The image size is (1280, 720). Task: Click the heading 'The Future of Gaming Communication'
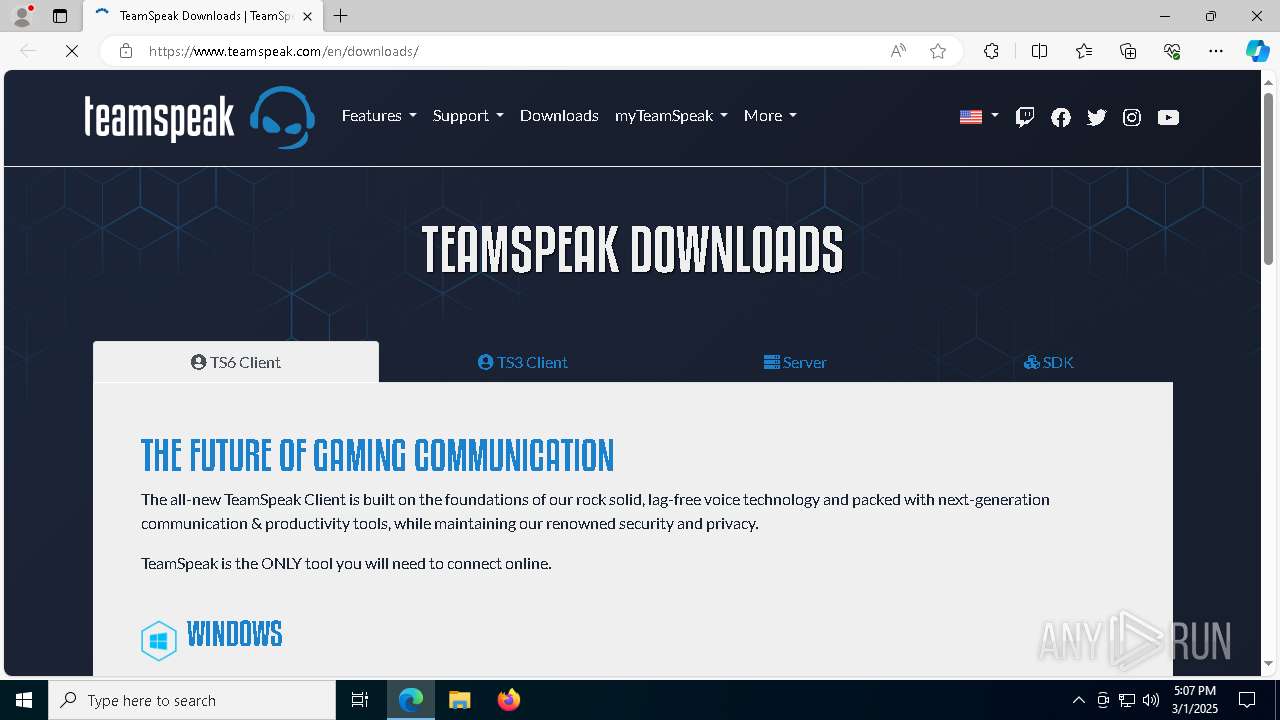pos(377,455)
